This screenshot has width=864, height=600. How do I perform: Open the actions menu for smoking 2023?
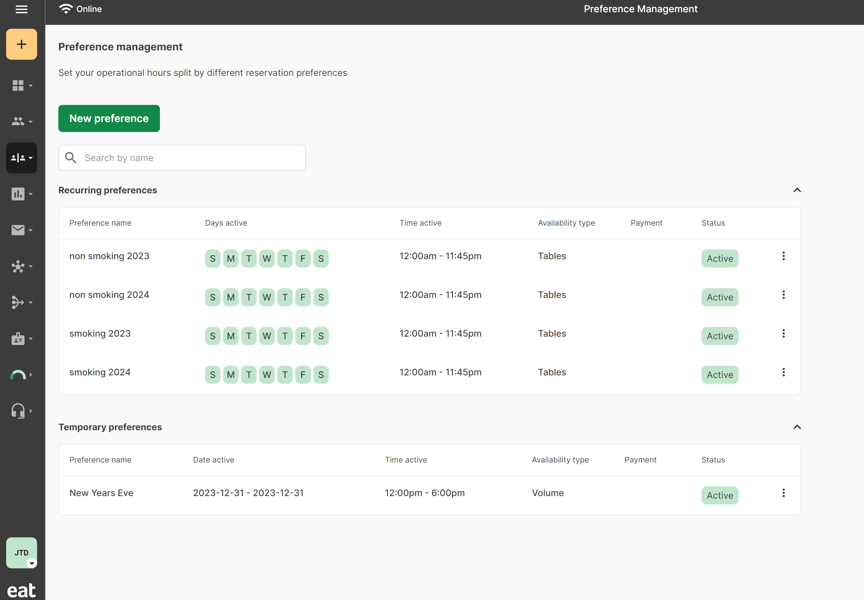pos(783,334)
